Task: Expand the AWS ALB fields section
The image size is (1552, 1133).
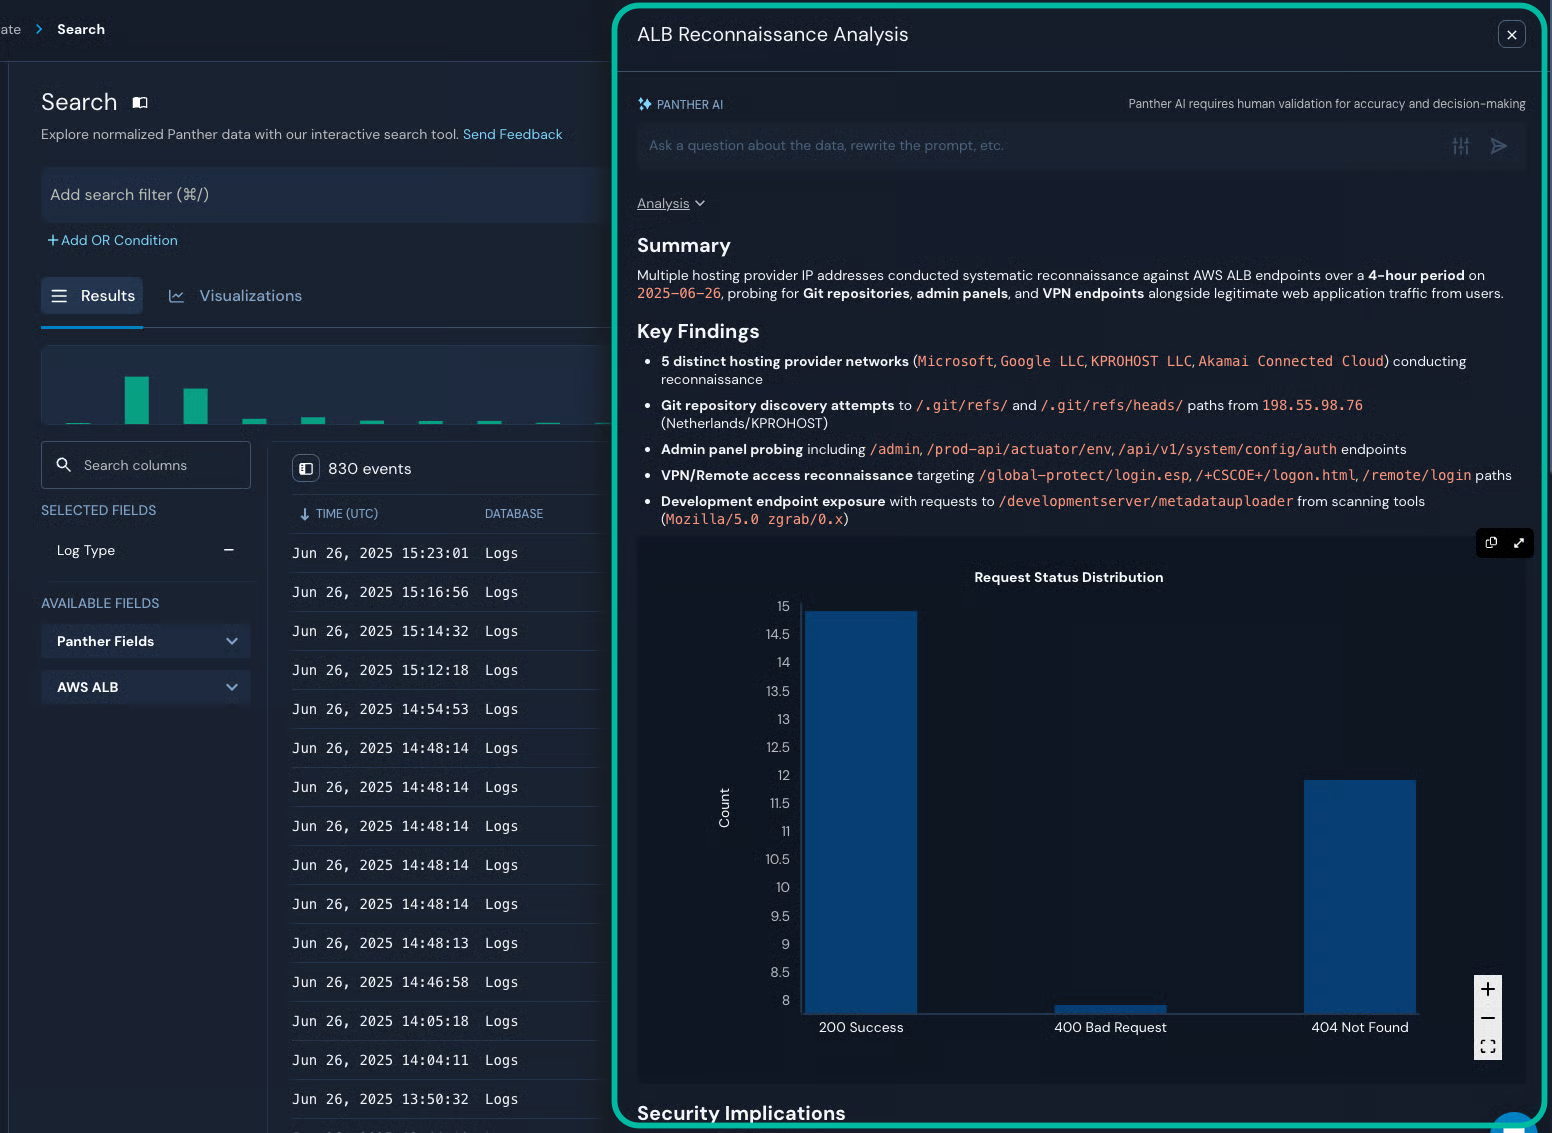Action: (146, 687)
